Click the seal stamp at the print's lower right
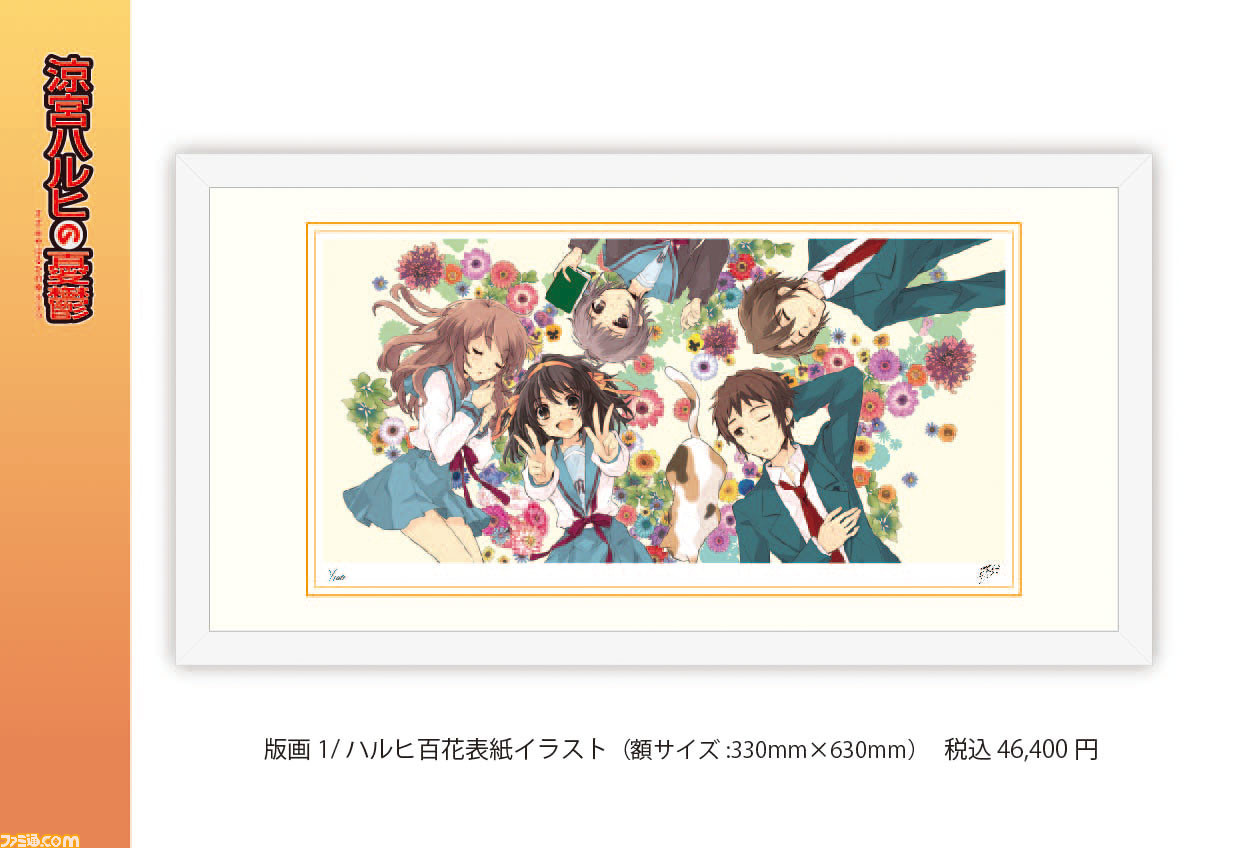 988,575
